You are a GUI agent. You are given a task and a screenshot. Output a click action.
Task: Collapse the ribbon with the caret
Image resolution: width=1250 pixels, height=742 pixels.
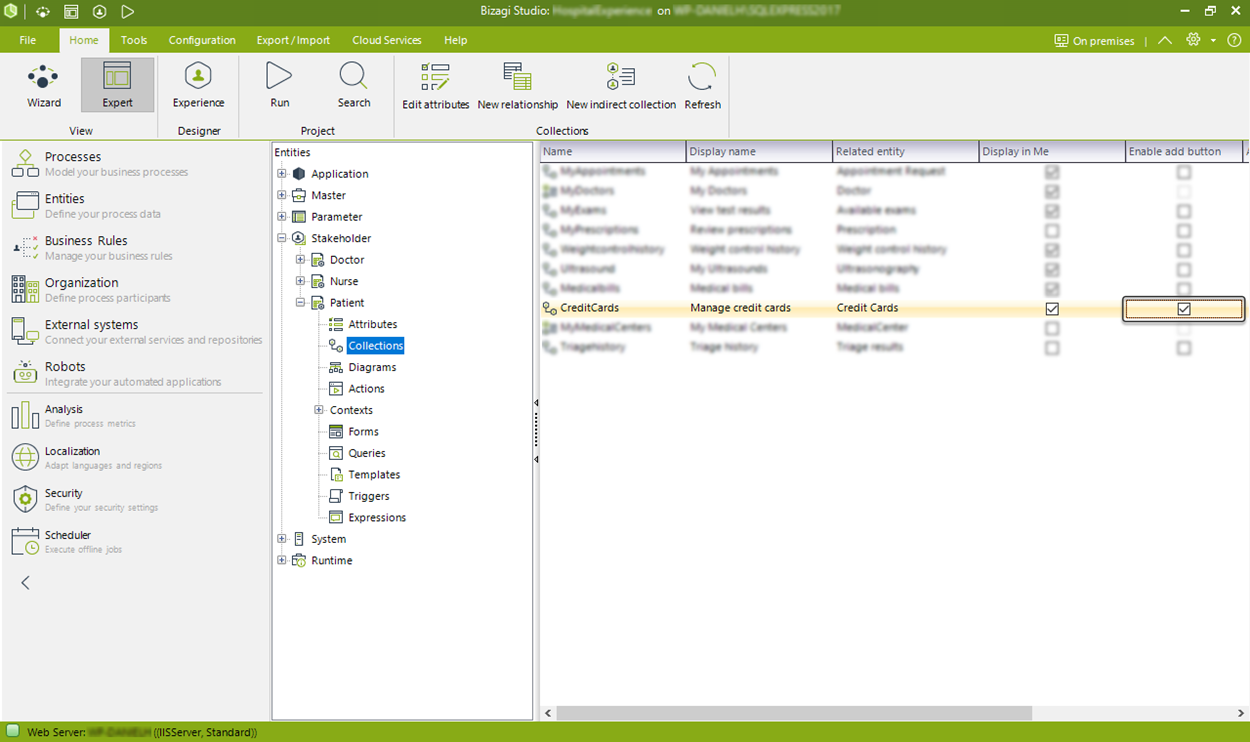1165,40
